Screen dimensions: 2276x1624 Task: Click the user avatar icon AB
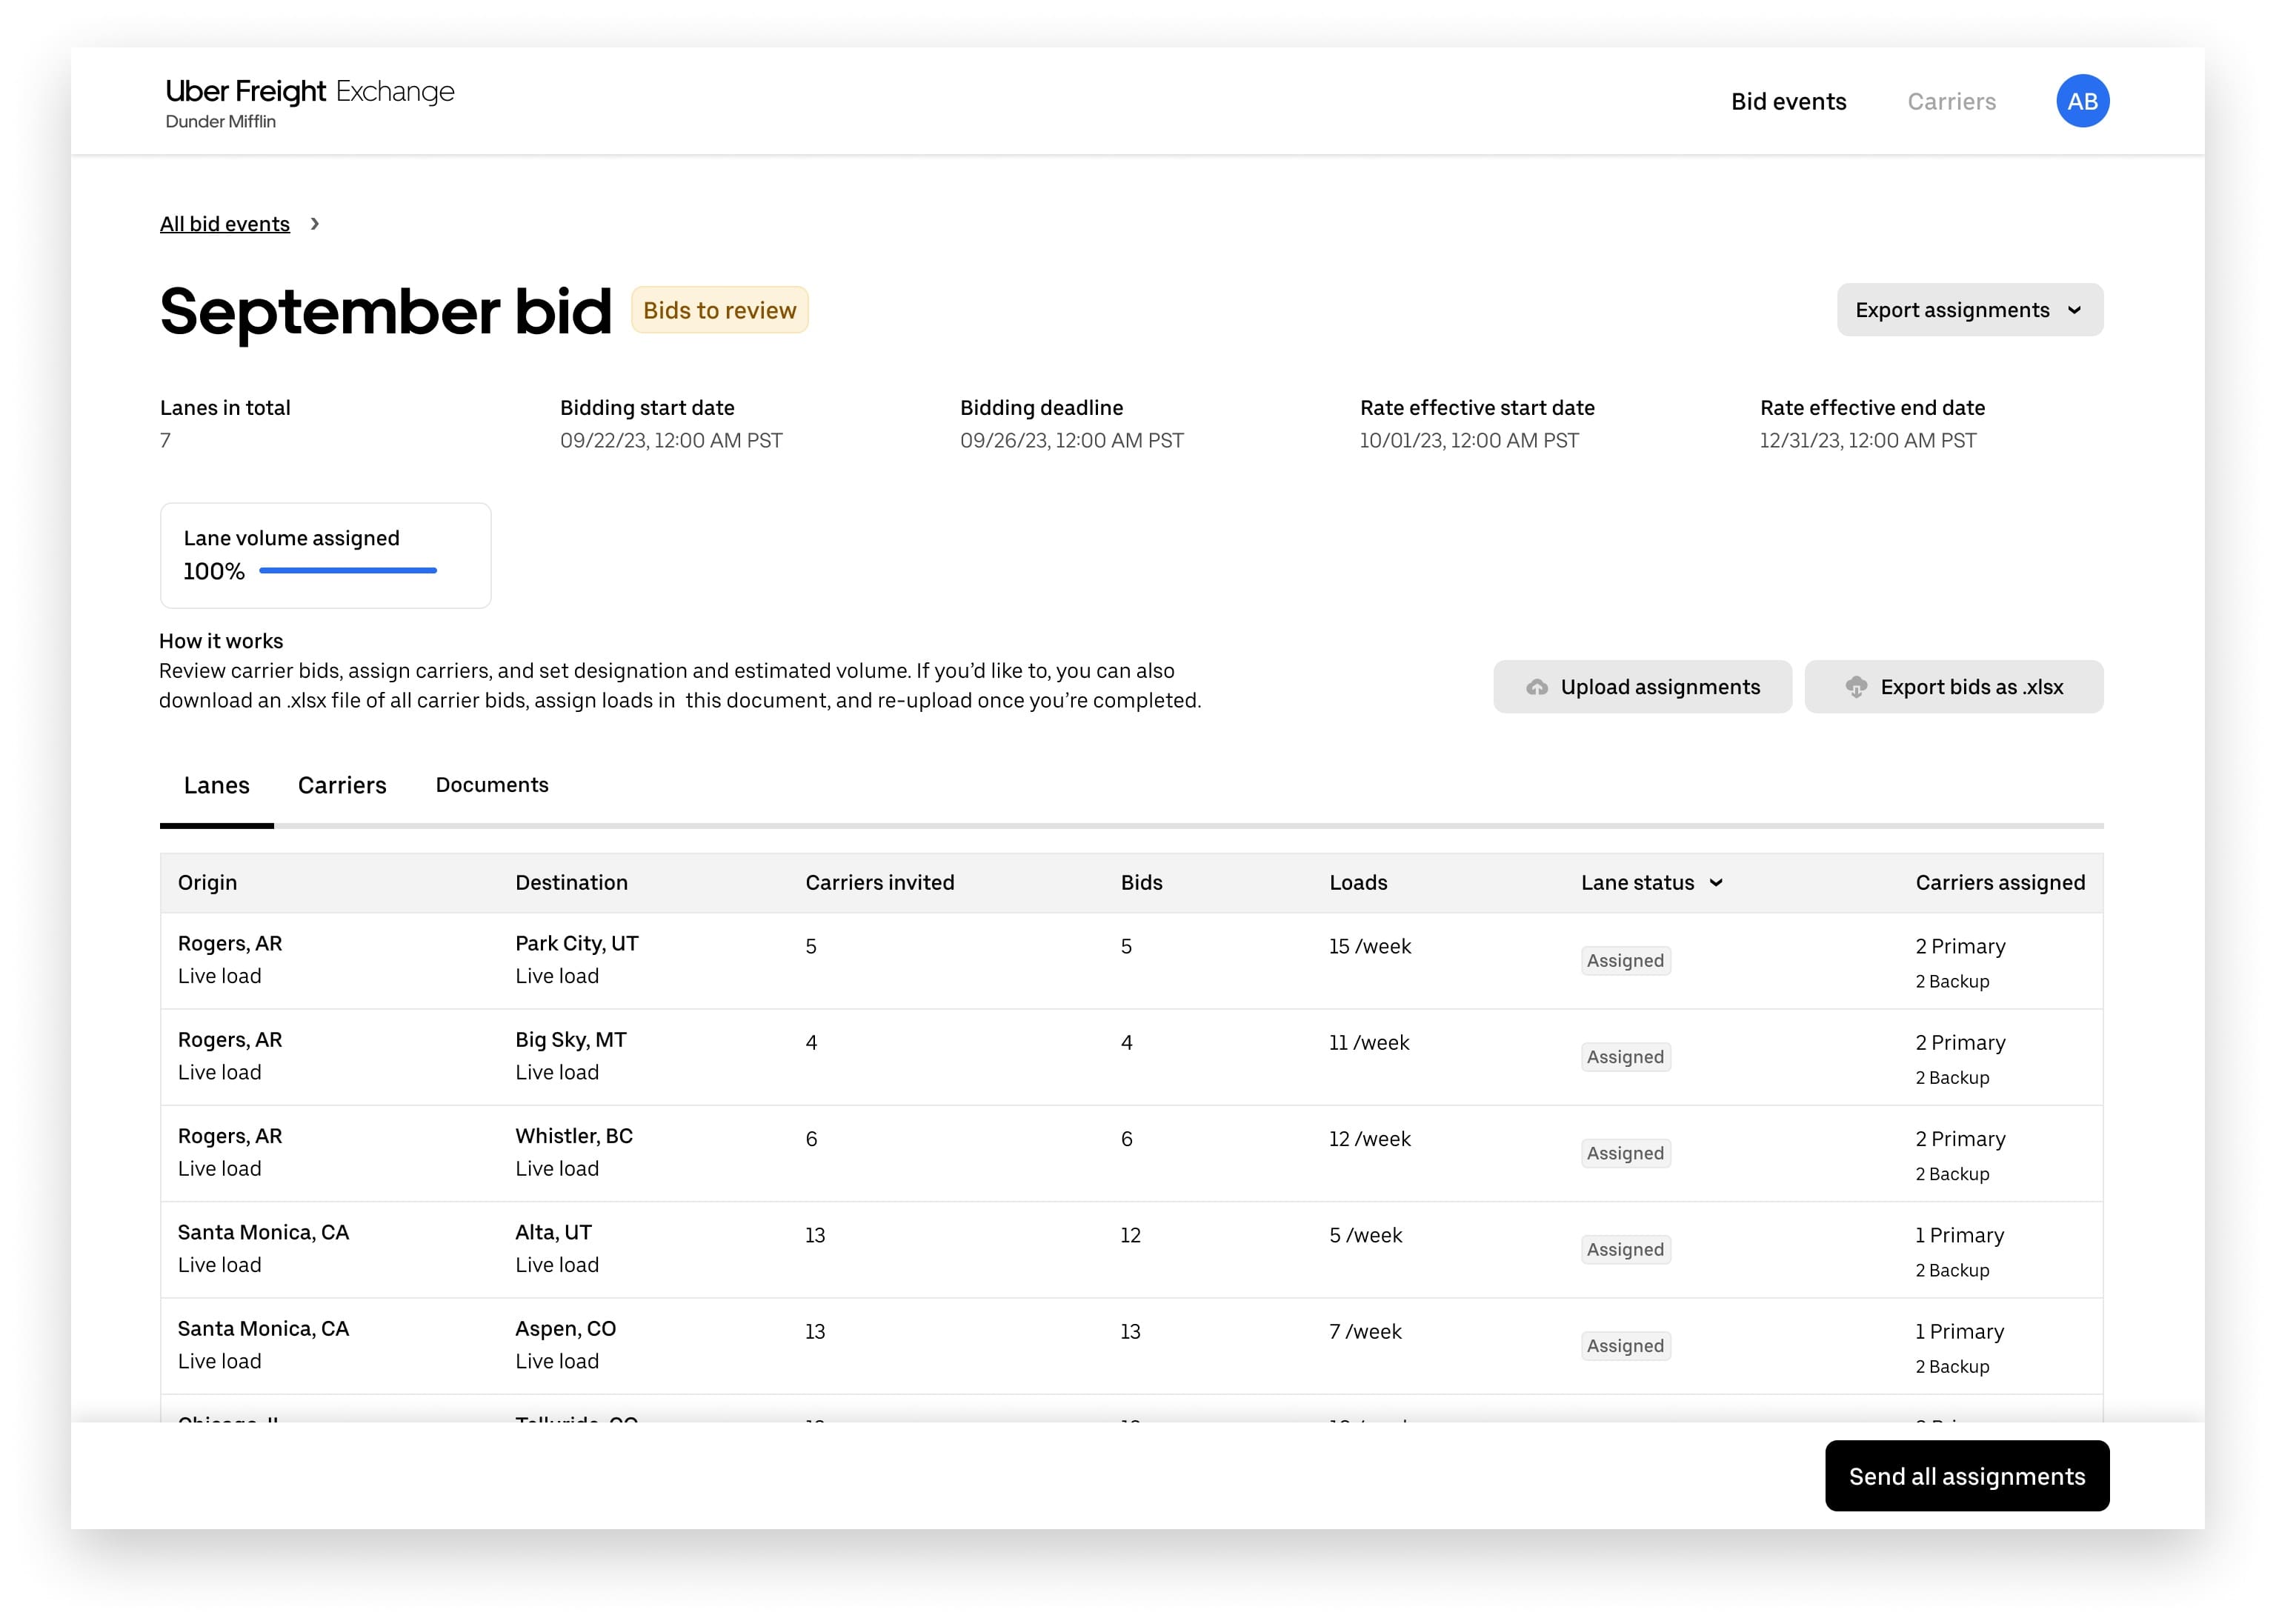point(2083,100)
